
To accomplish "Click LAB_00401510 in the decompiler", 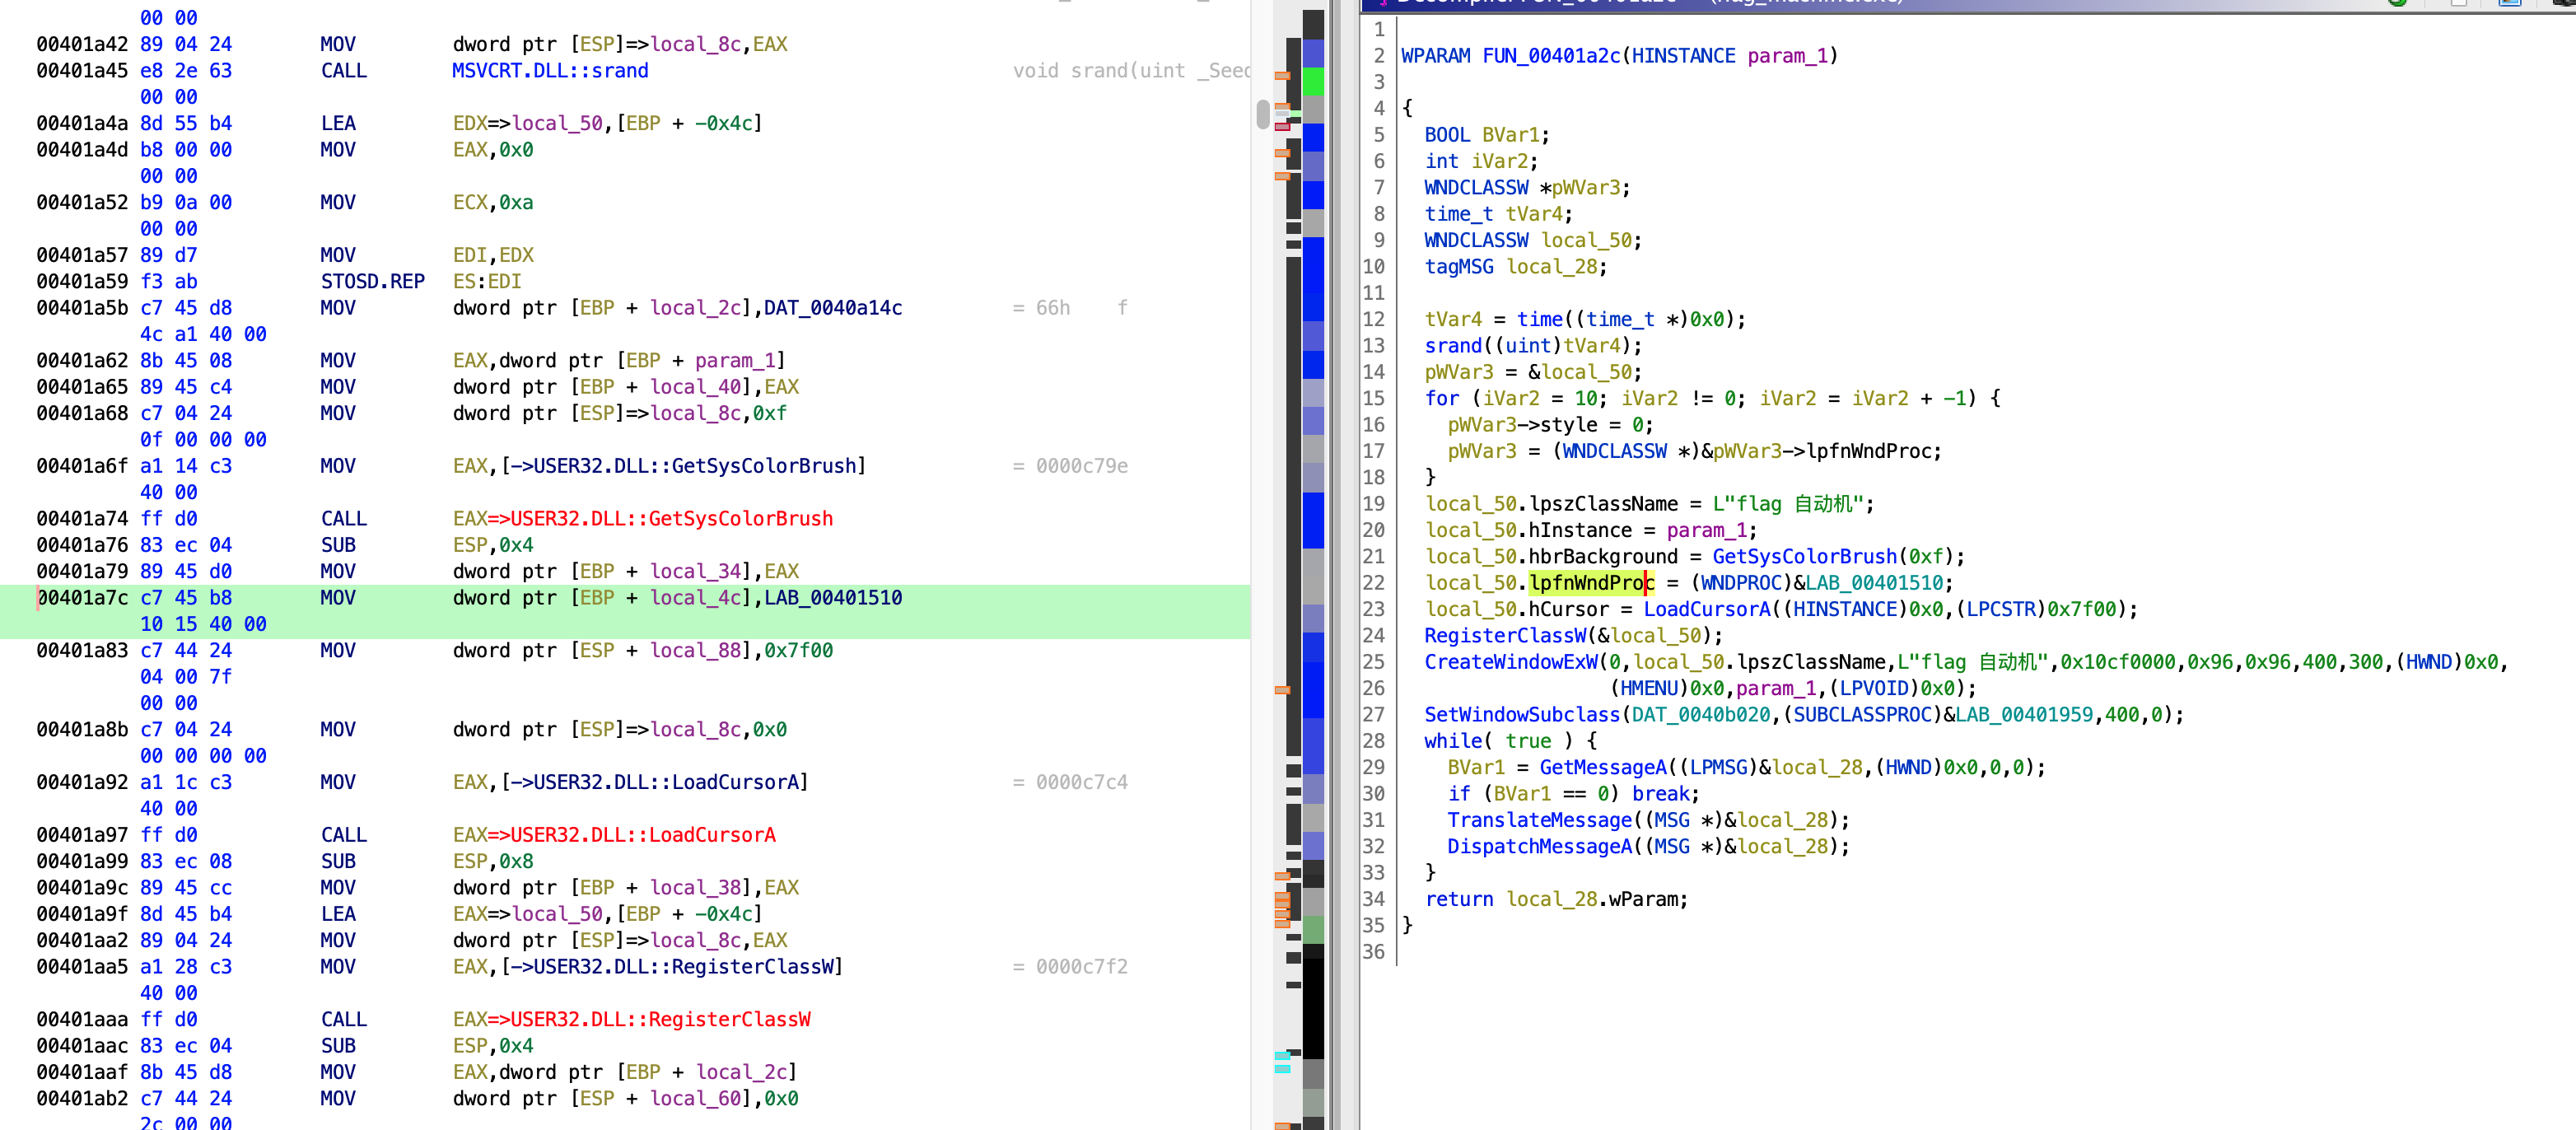I will (x=1874, y=582).
